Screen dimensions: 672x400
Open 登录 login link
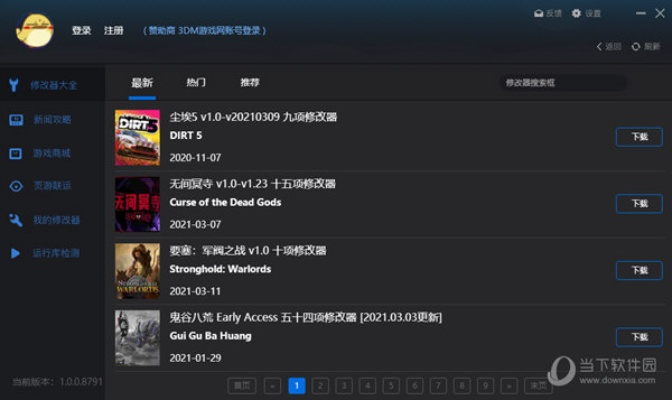(81, 30)
